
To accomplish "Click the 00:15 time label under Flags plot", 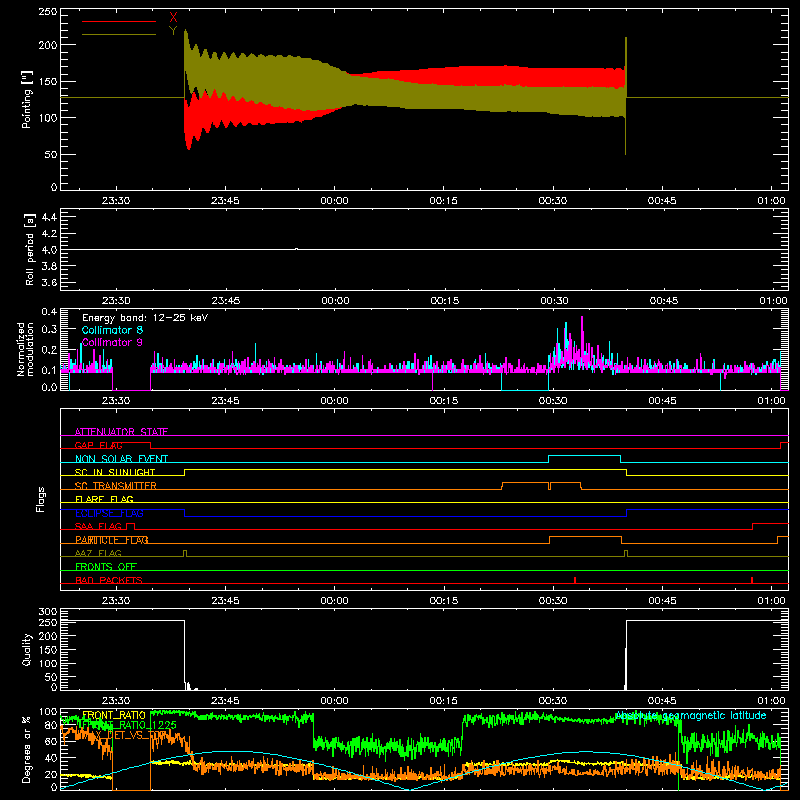I will (443, 601).
